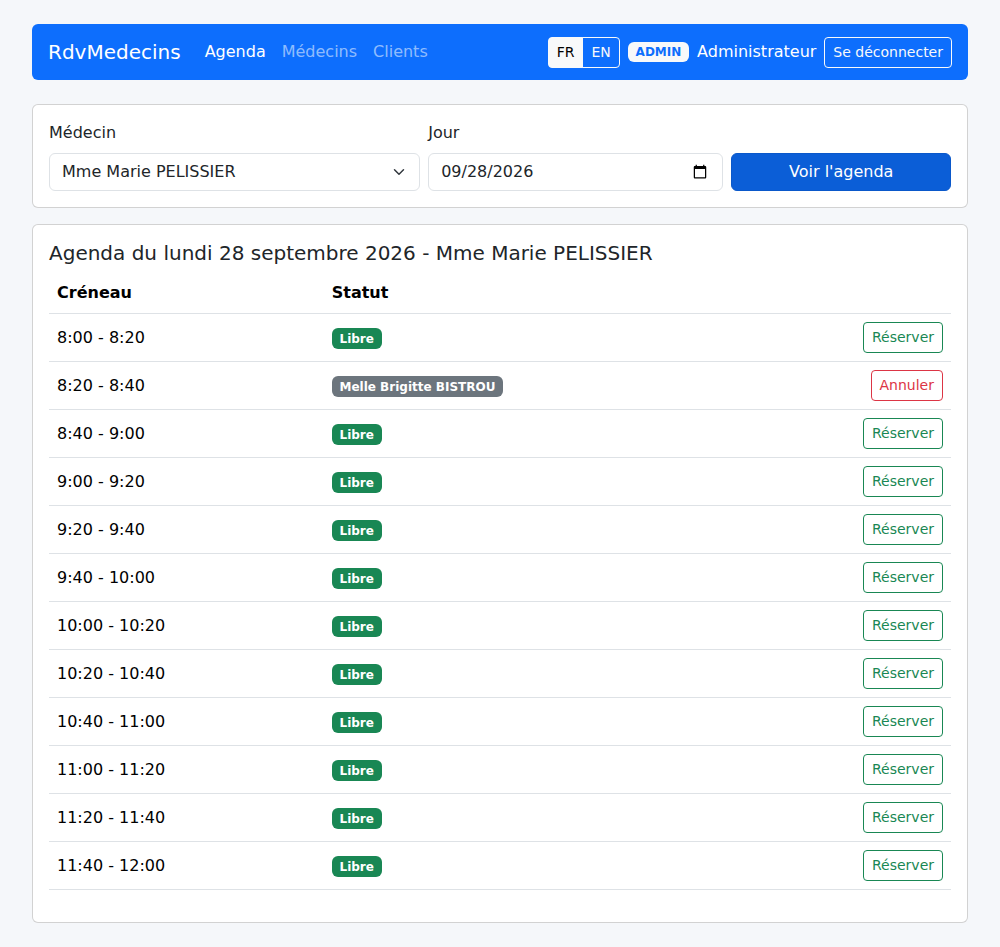
Task: Reserve the 10:00 - 10:20 slot
Action: (902, 626)
